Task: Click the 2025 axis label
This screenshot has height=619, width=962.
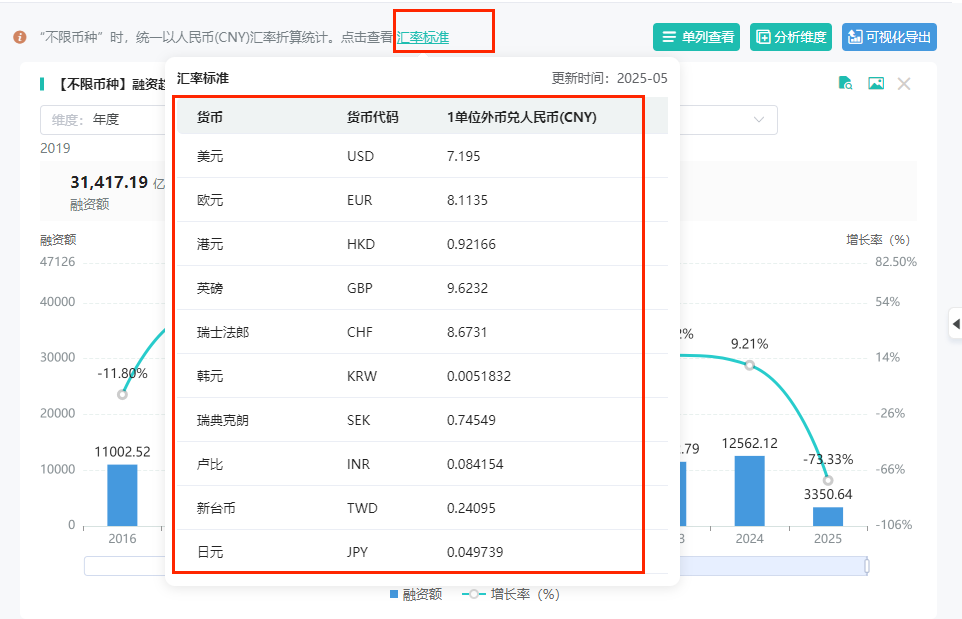Action: (x=828, y=539)
